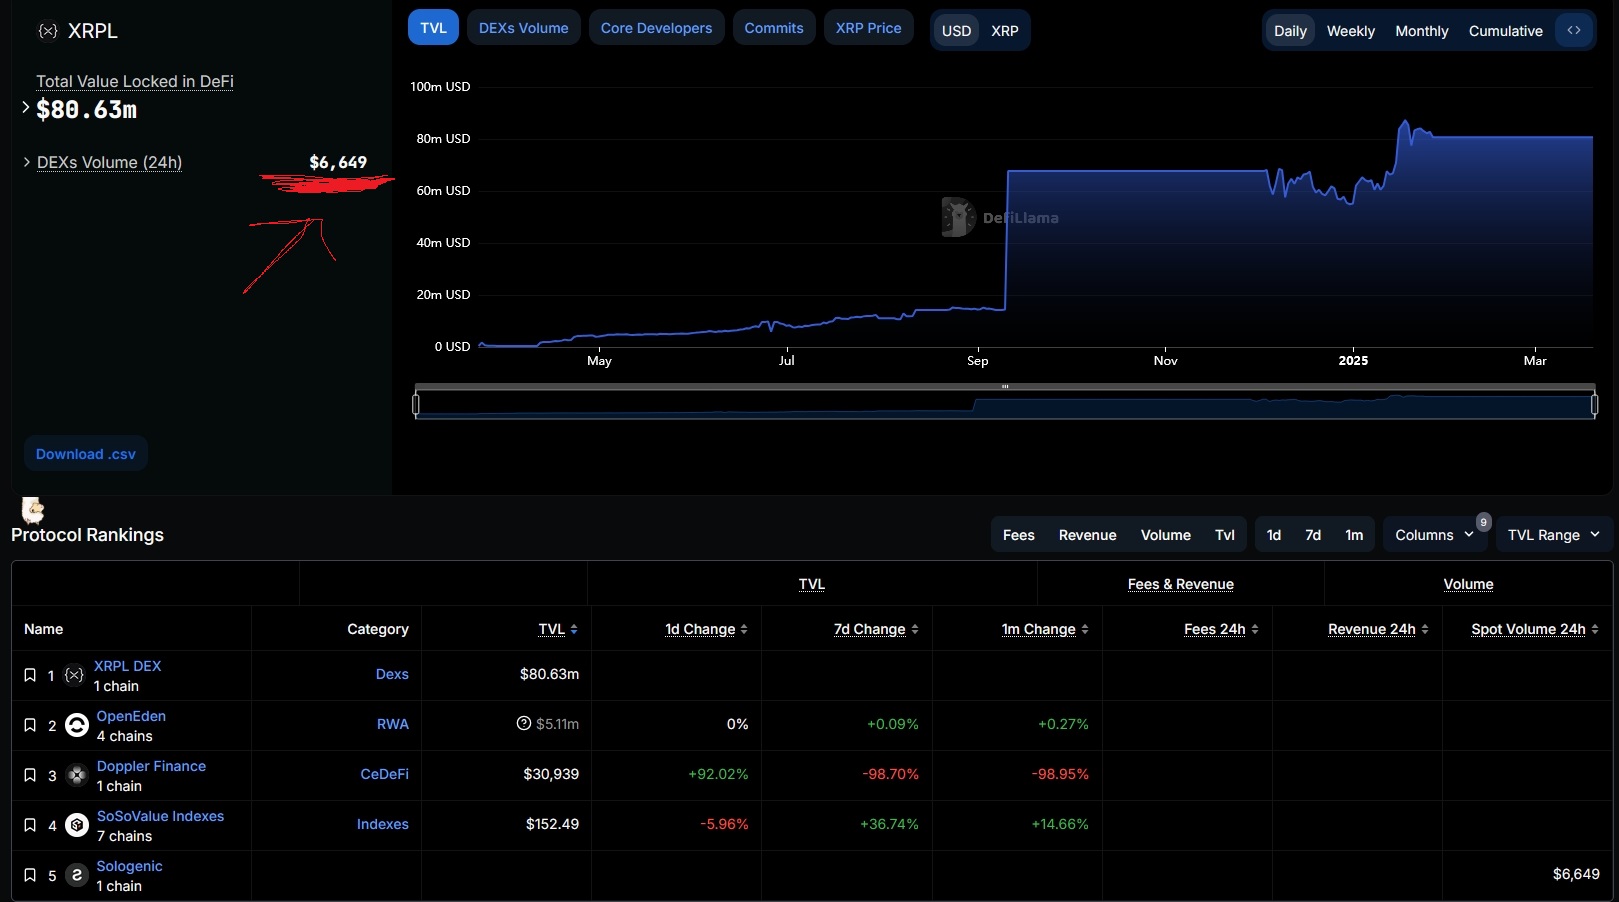Toggle Commits chart metric

[x=774, y=28]
